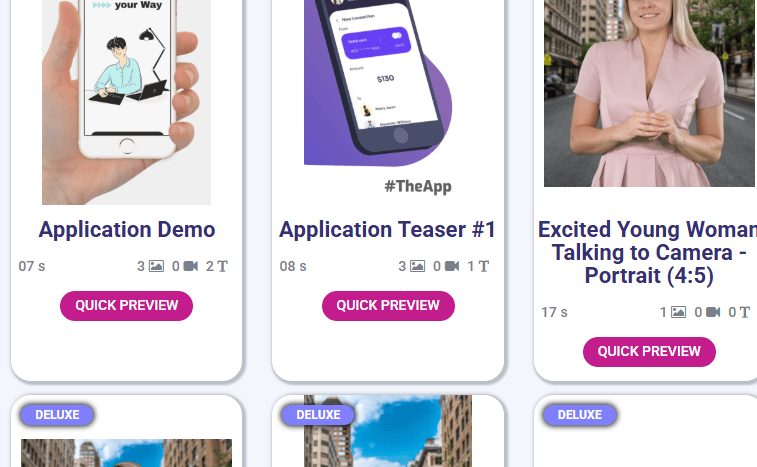Click the image icon on Excited Young Woman card
The height and width of the screenshot is (467, 757).
[679, 312]
